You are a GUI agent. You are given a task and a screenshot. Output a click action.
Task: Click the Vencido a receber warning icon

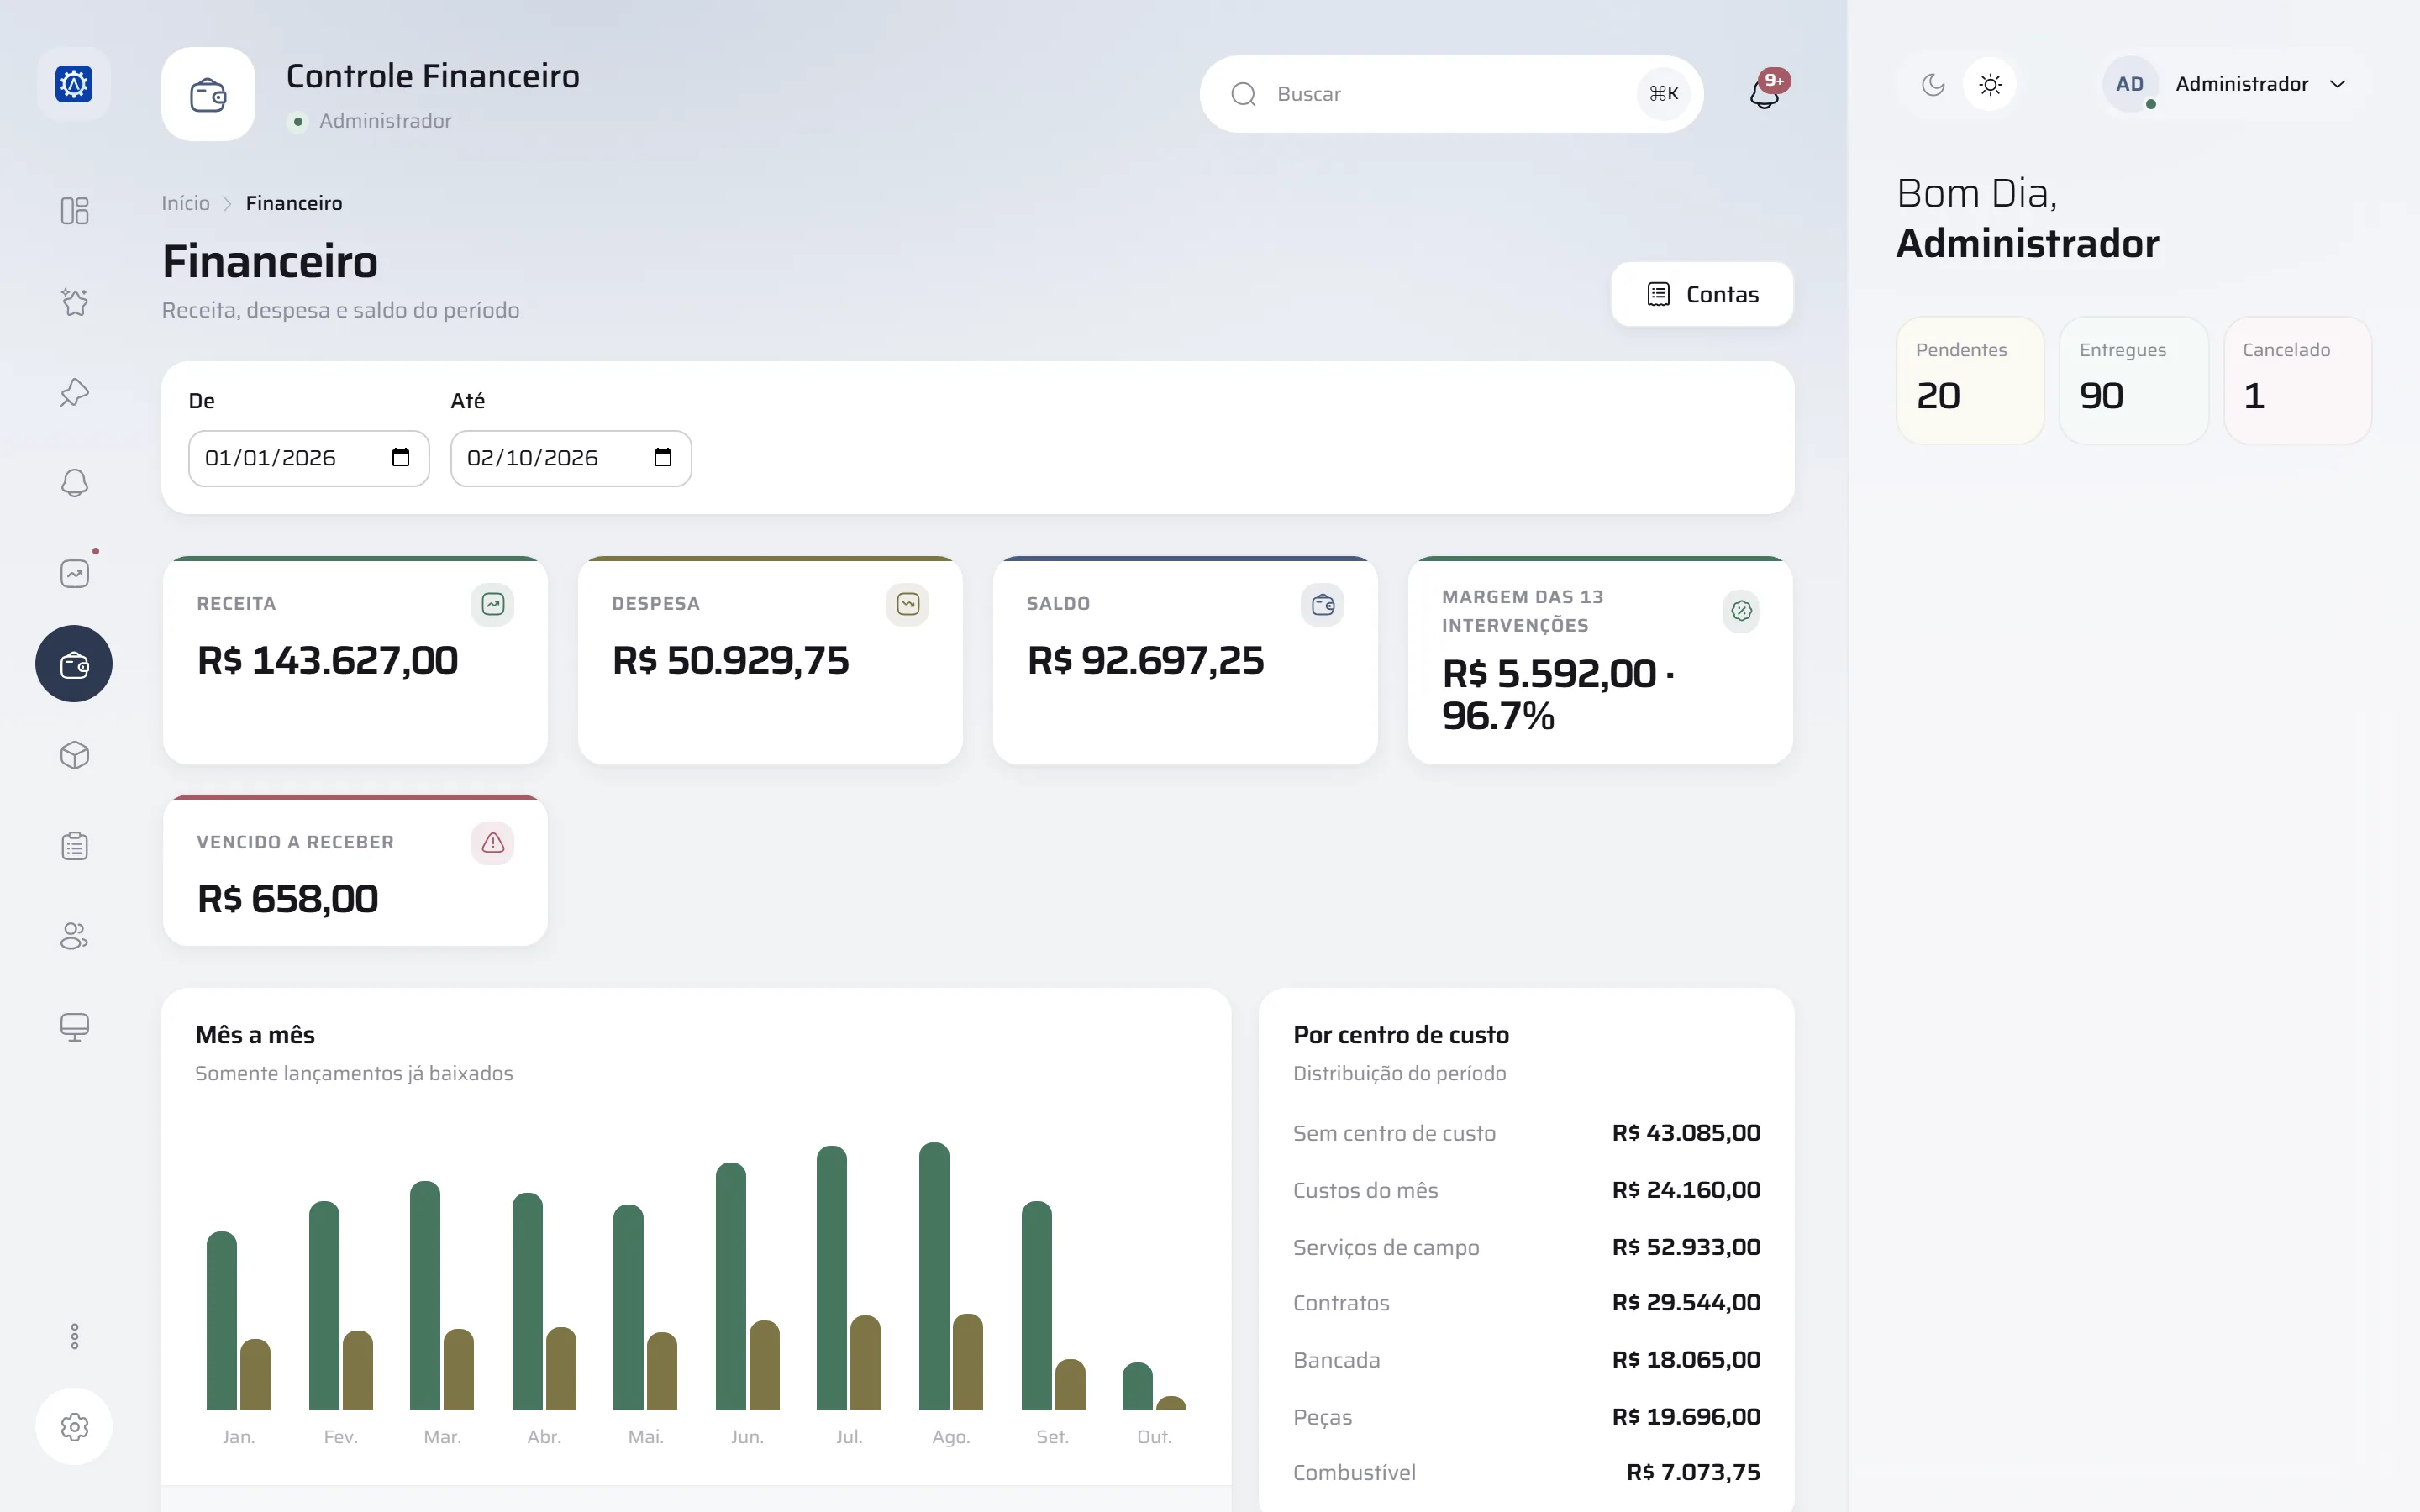(x=492, y=843)
